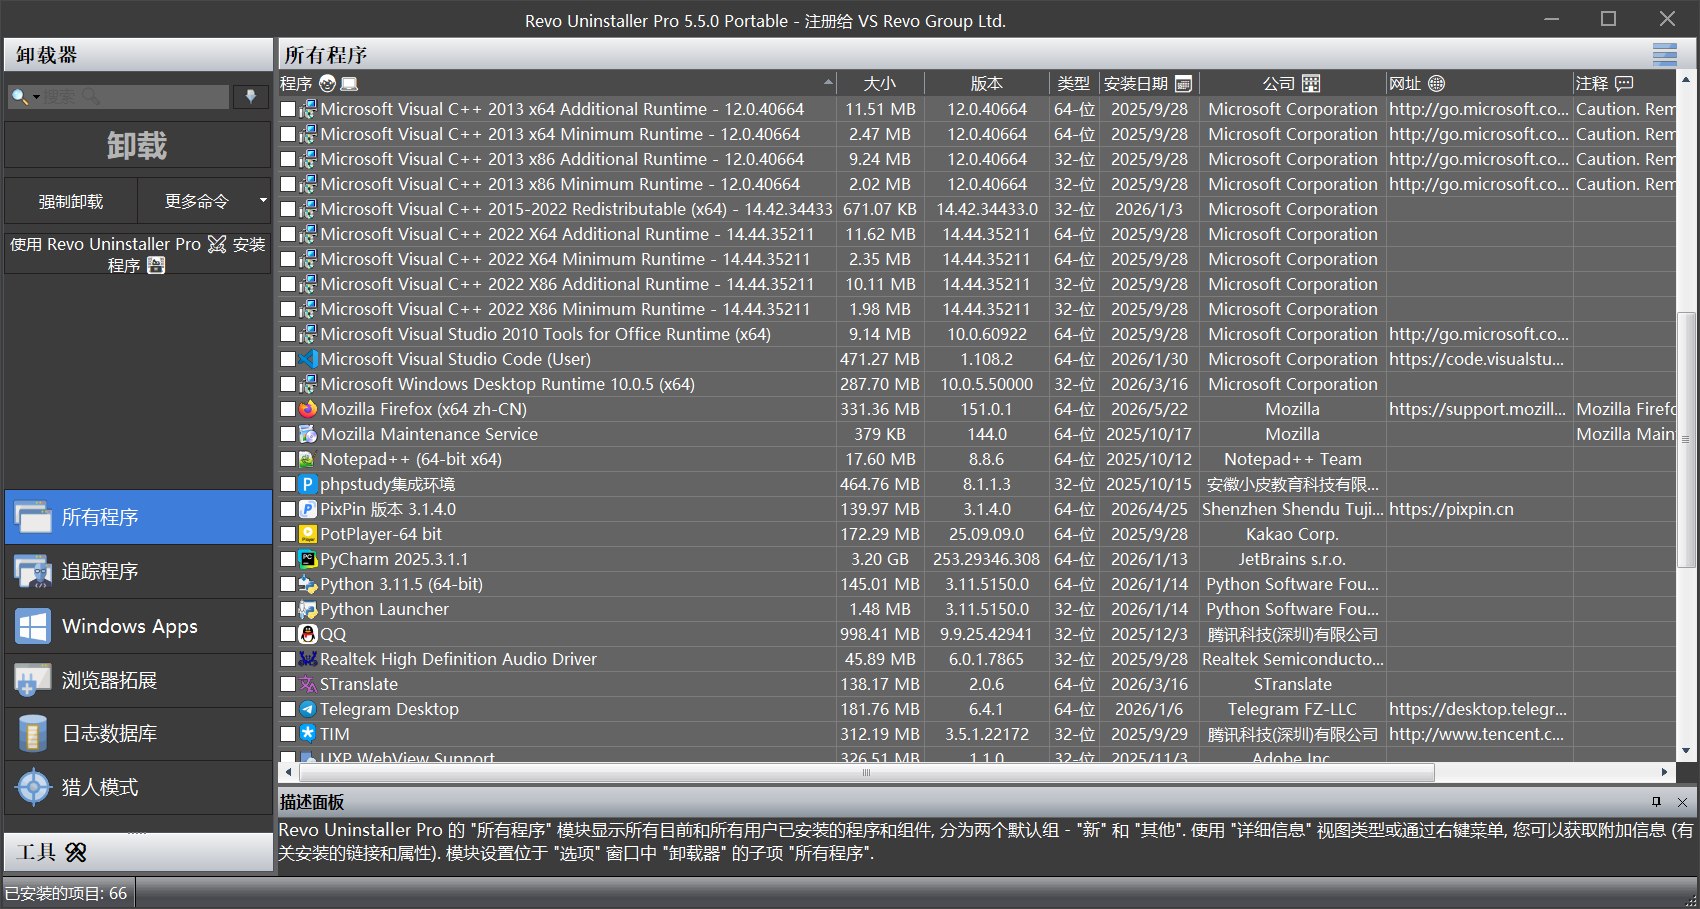The width and height of the screenshot is (1700, 909).
Task: Click the Mozilla Maintenance Service icon
Action: [308, 434]
